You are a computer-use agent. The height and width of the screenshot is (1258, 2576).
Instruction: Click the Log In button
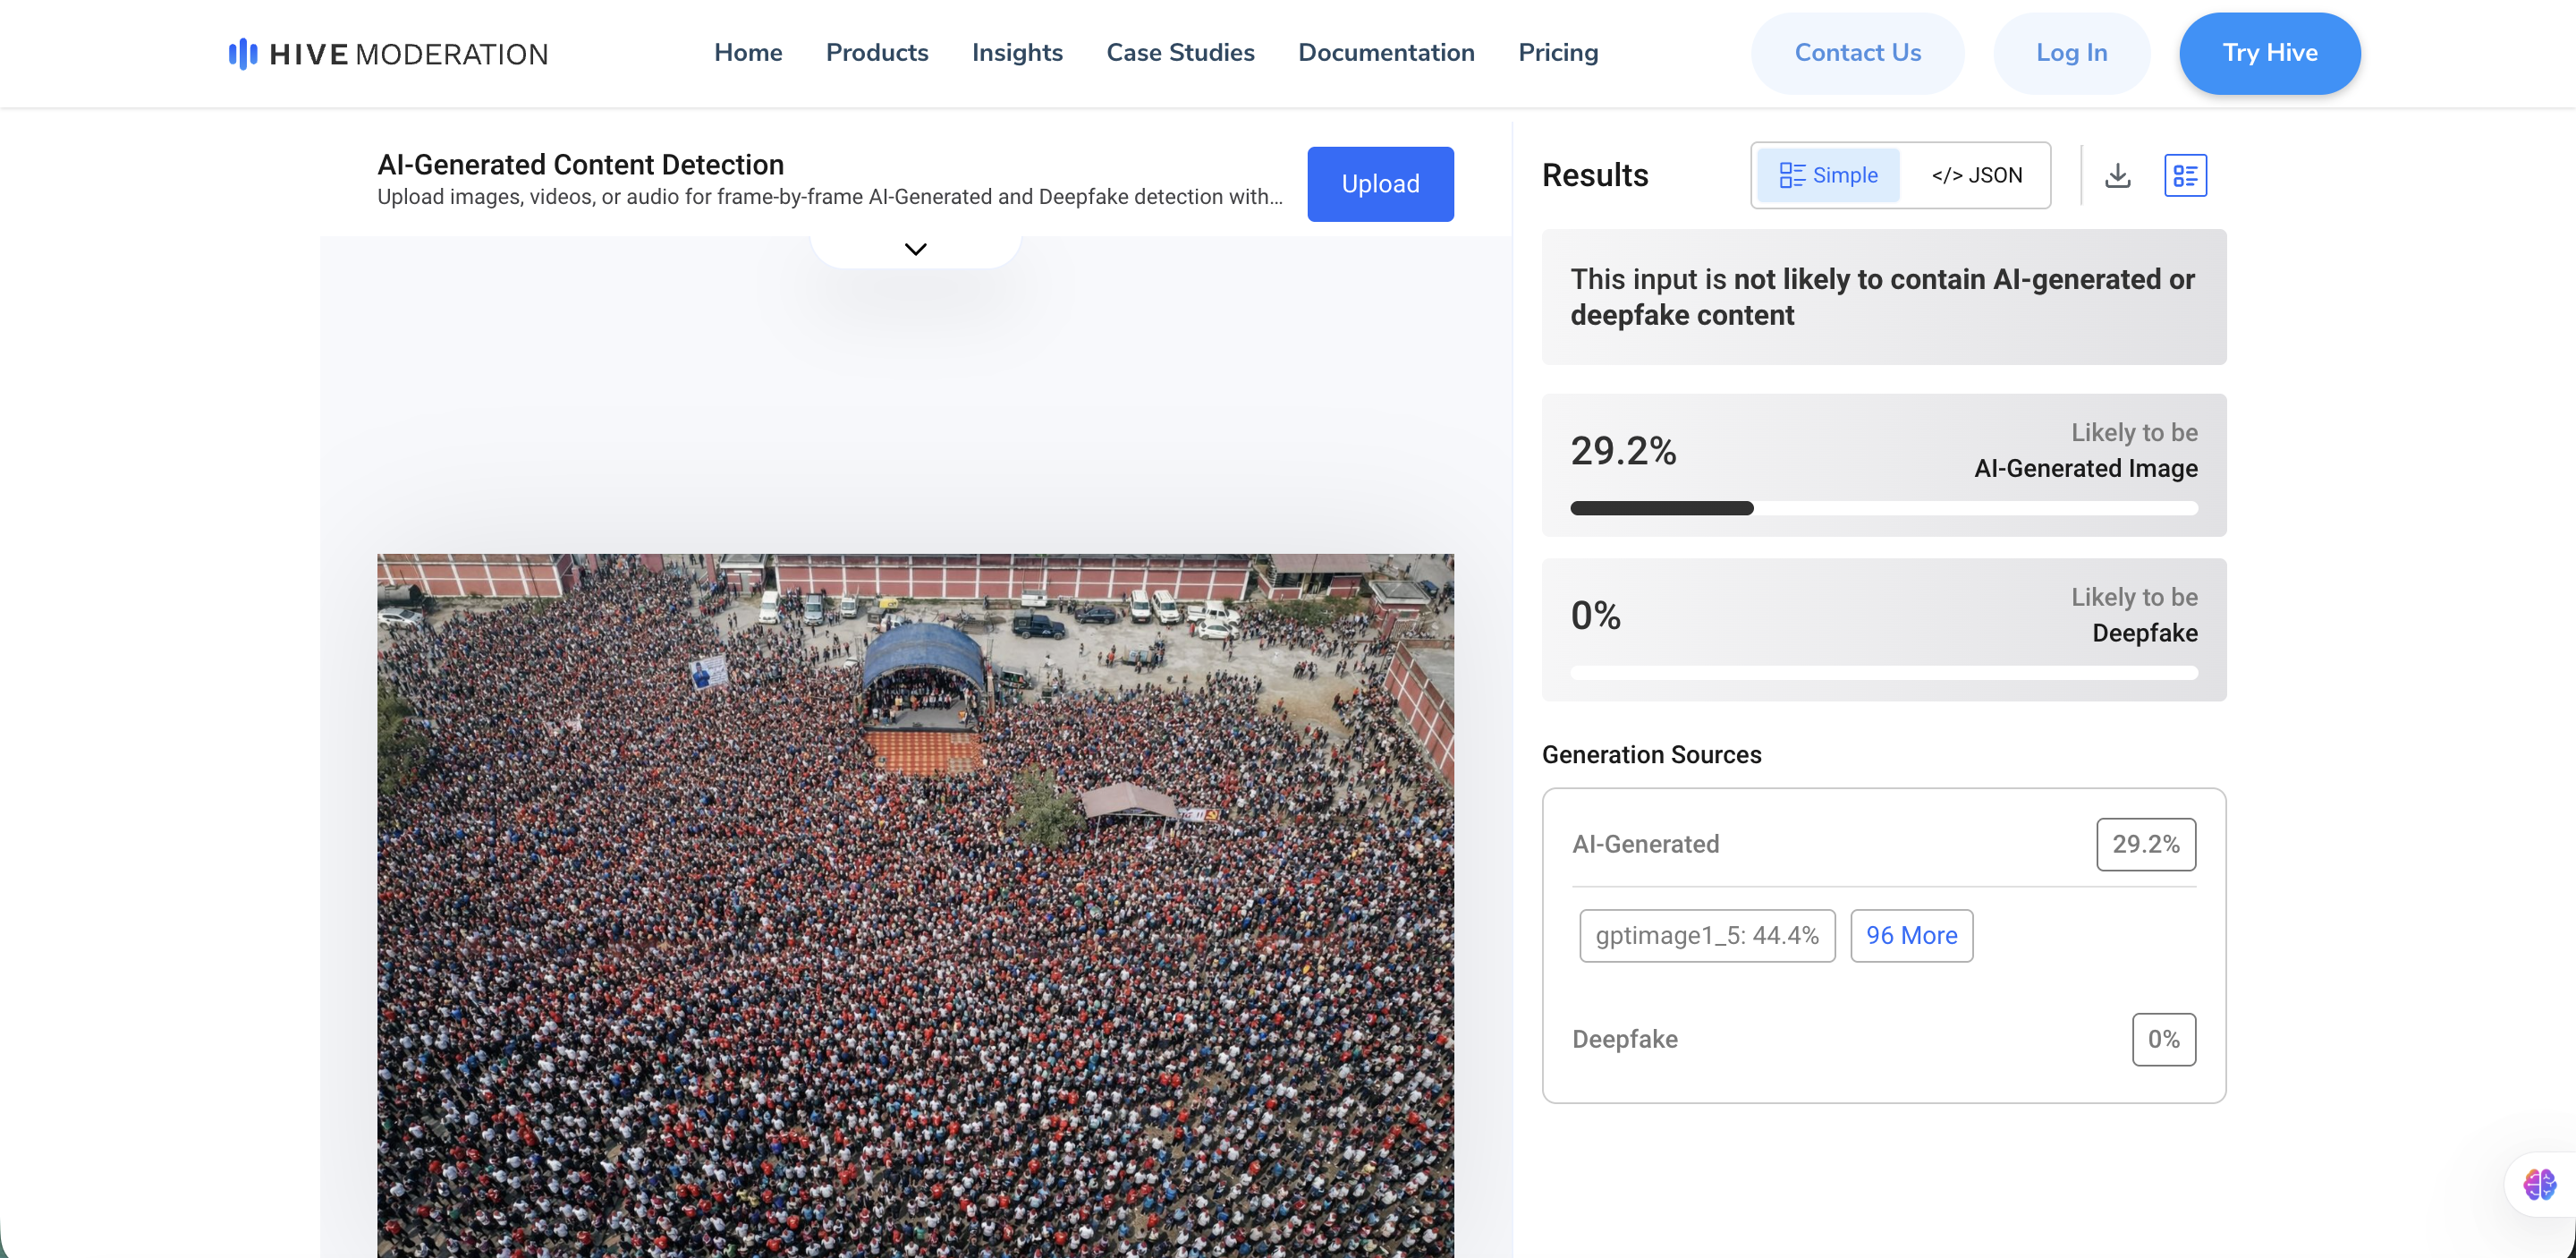coord(2071,53)
